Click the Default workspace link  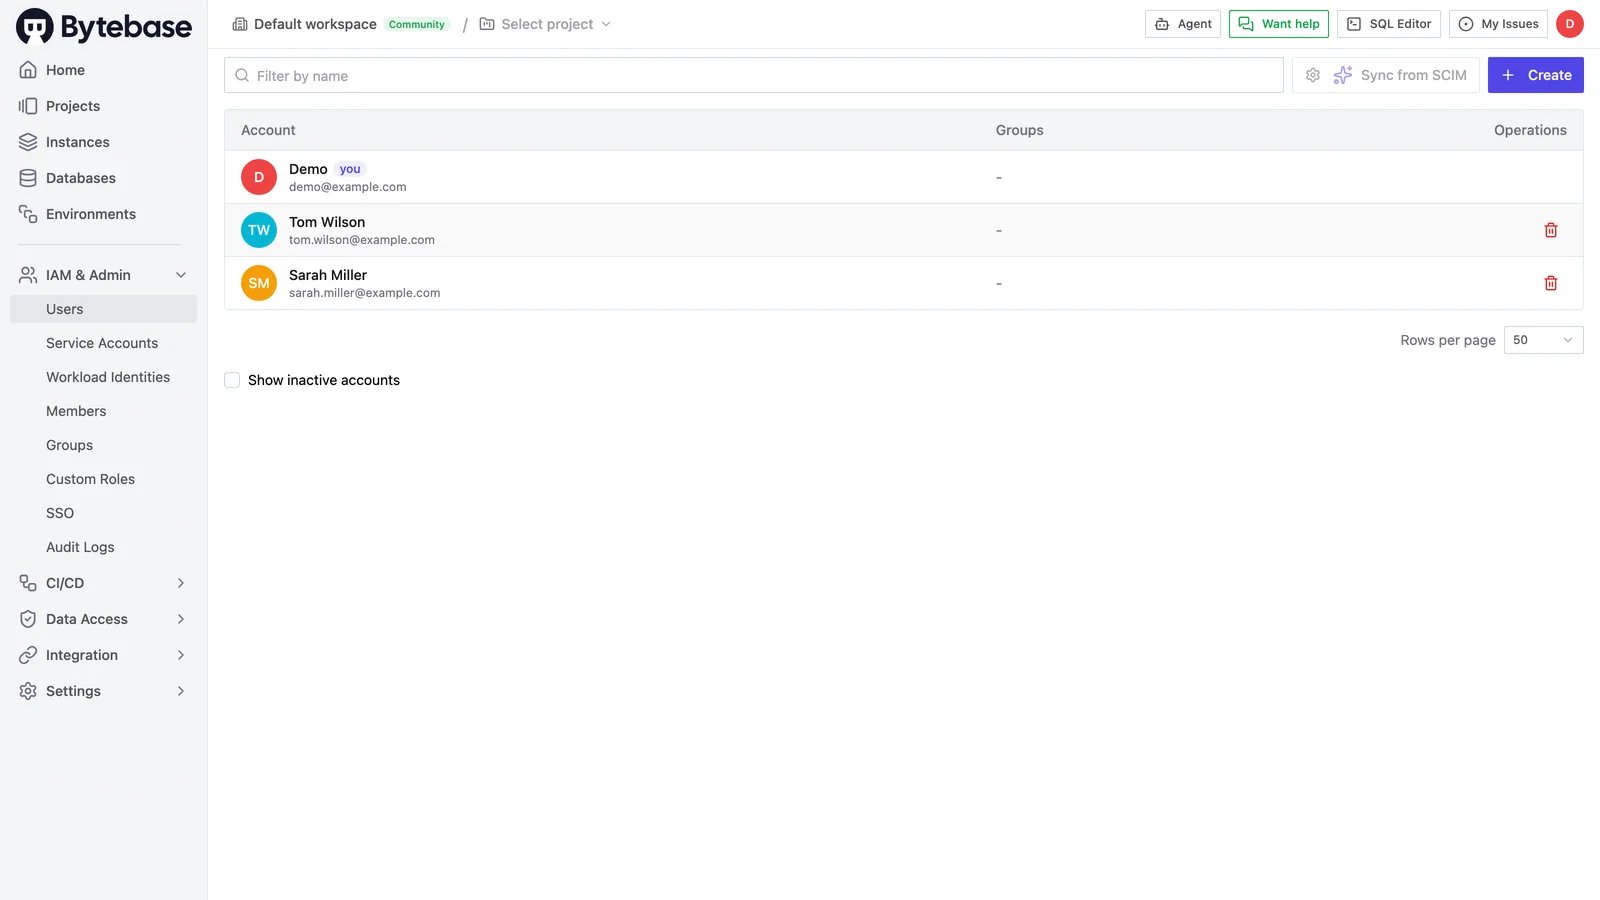(x=315, y=24)
